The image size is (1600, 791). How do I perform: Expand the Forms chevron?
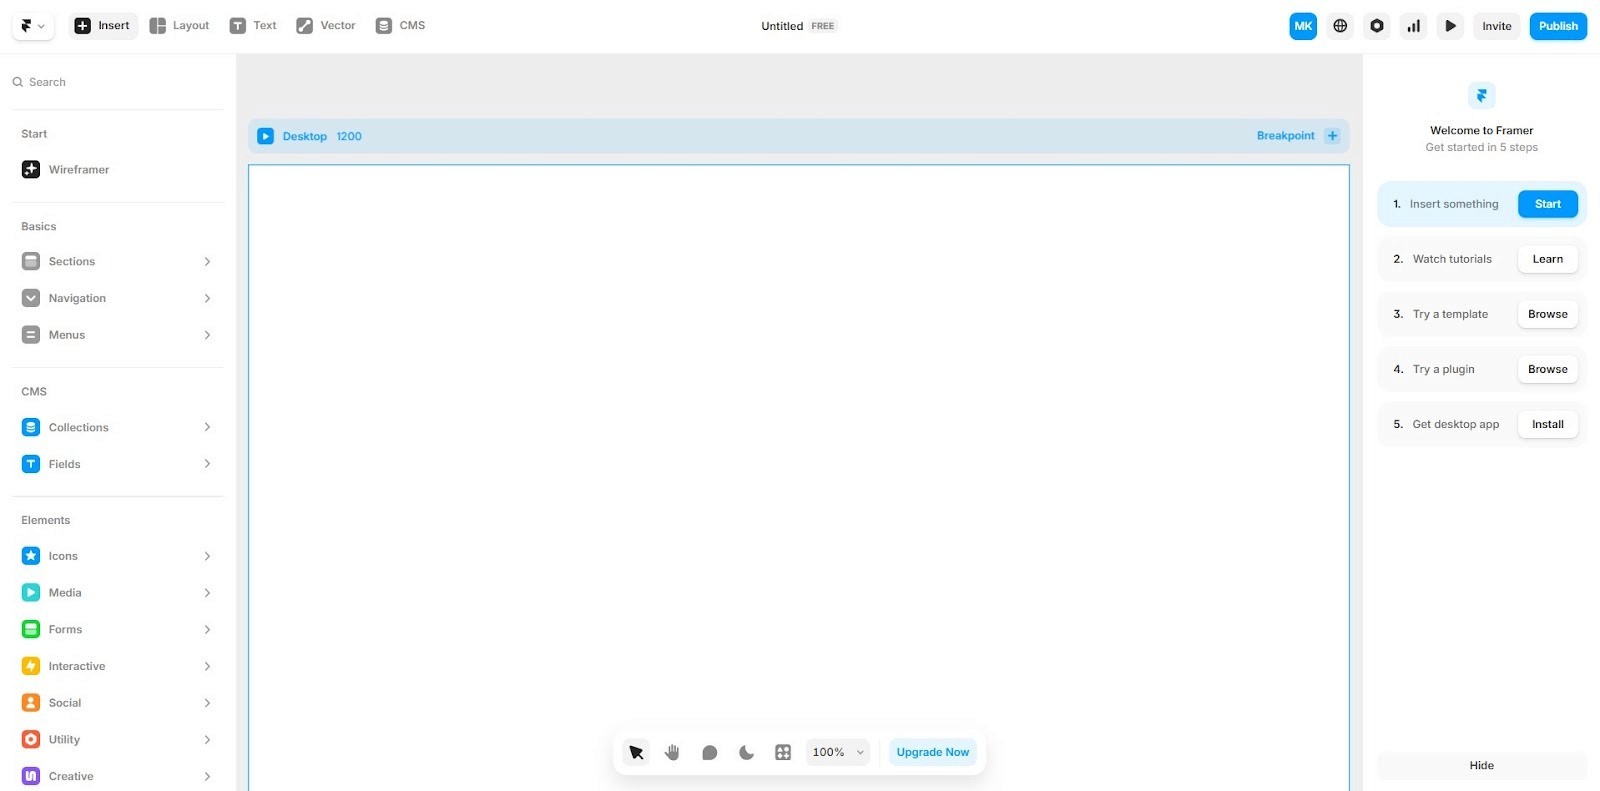(x=207, y=630)
